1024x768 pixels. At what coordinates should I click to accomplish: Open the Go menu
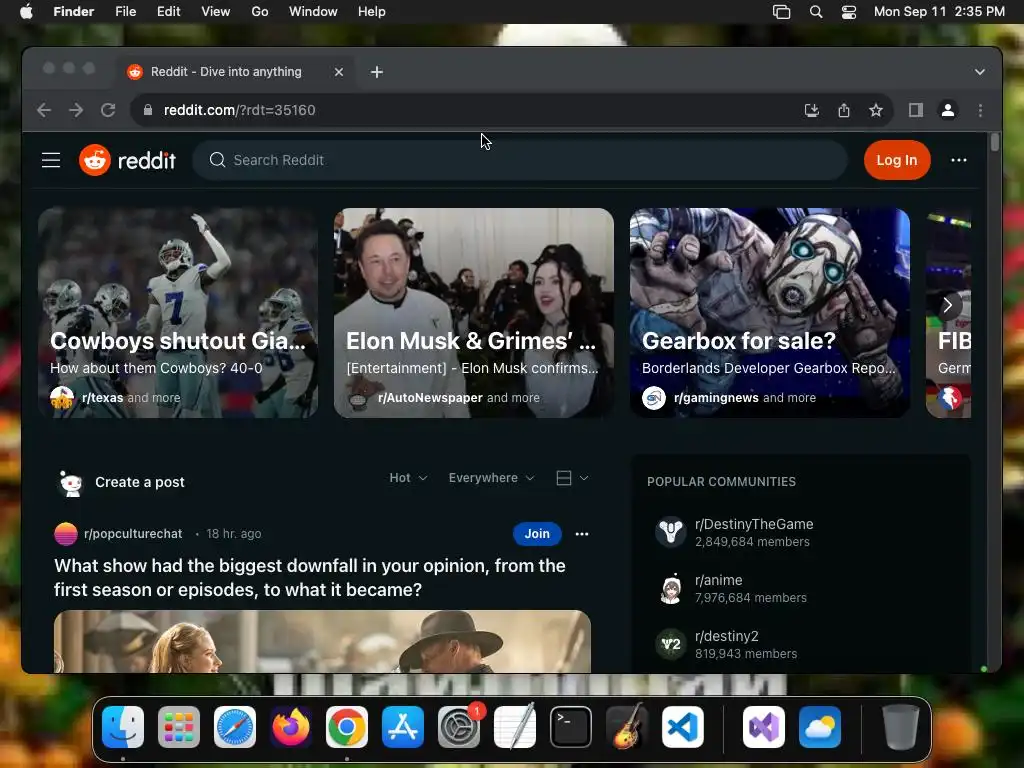[260, 12]
